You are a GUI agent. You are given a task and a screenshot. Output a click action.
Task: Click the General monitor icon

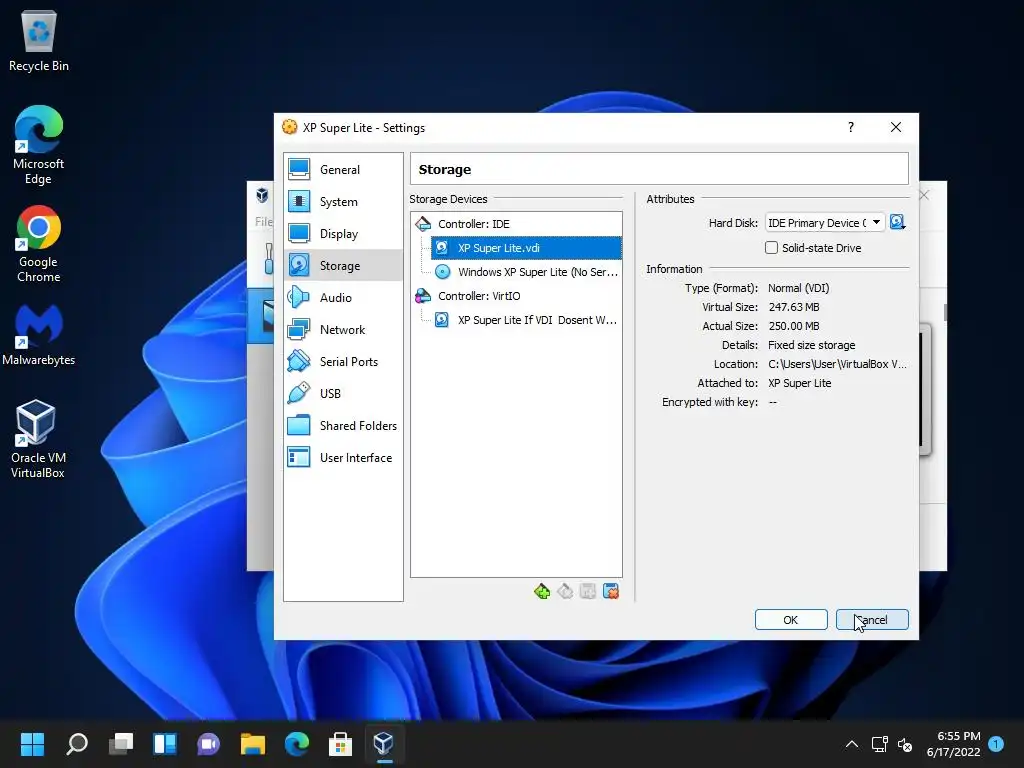(299, 169)
